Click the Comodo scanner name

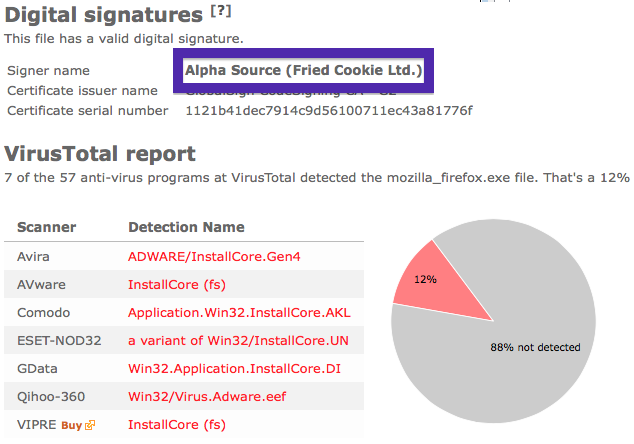(43, 313)
